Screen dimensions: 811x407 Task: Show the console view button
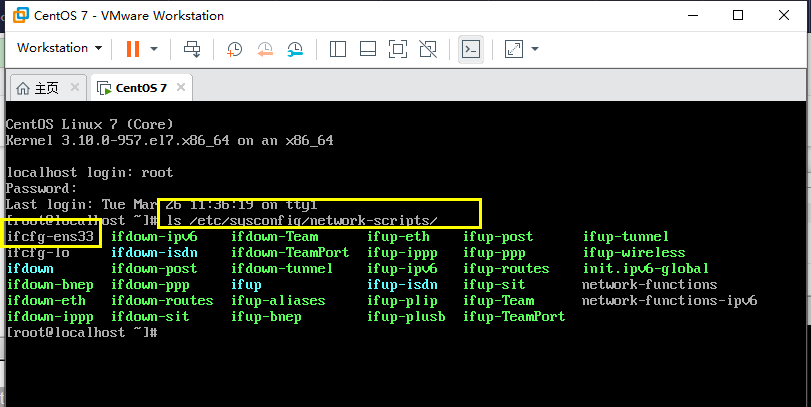(471, 49)
